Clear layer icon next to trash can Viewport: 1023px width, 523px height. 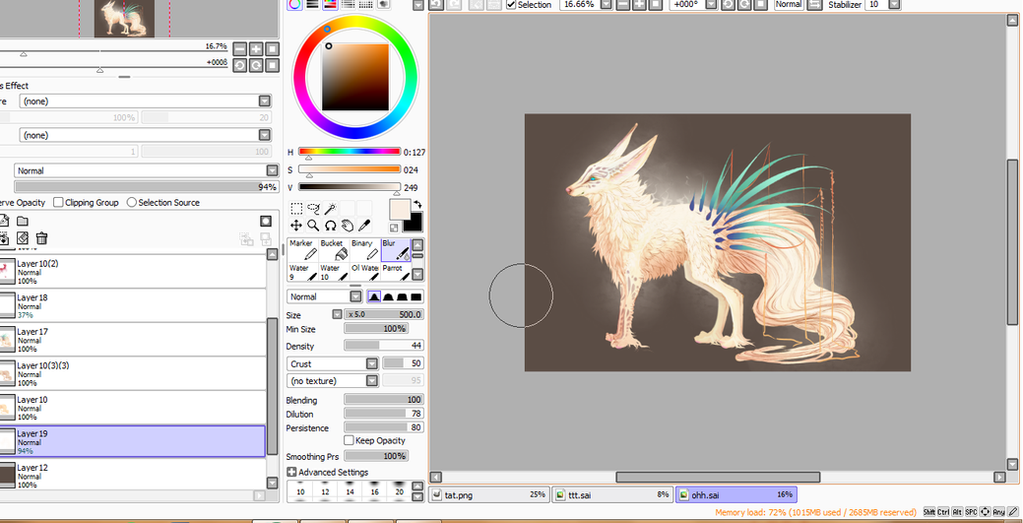point(22,239)
